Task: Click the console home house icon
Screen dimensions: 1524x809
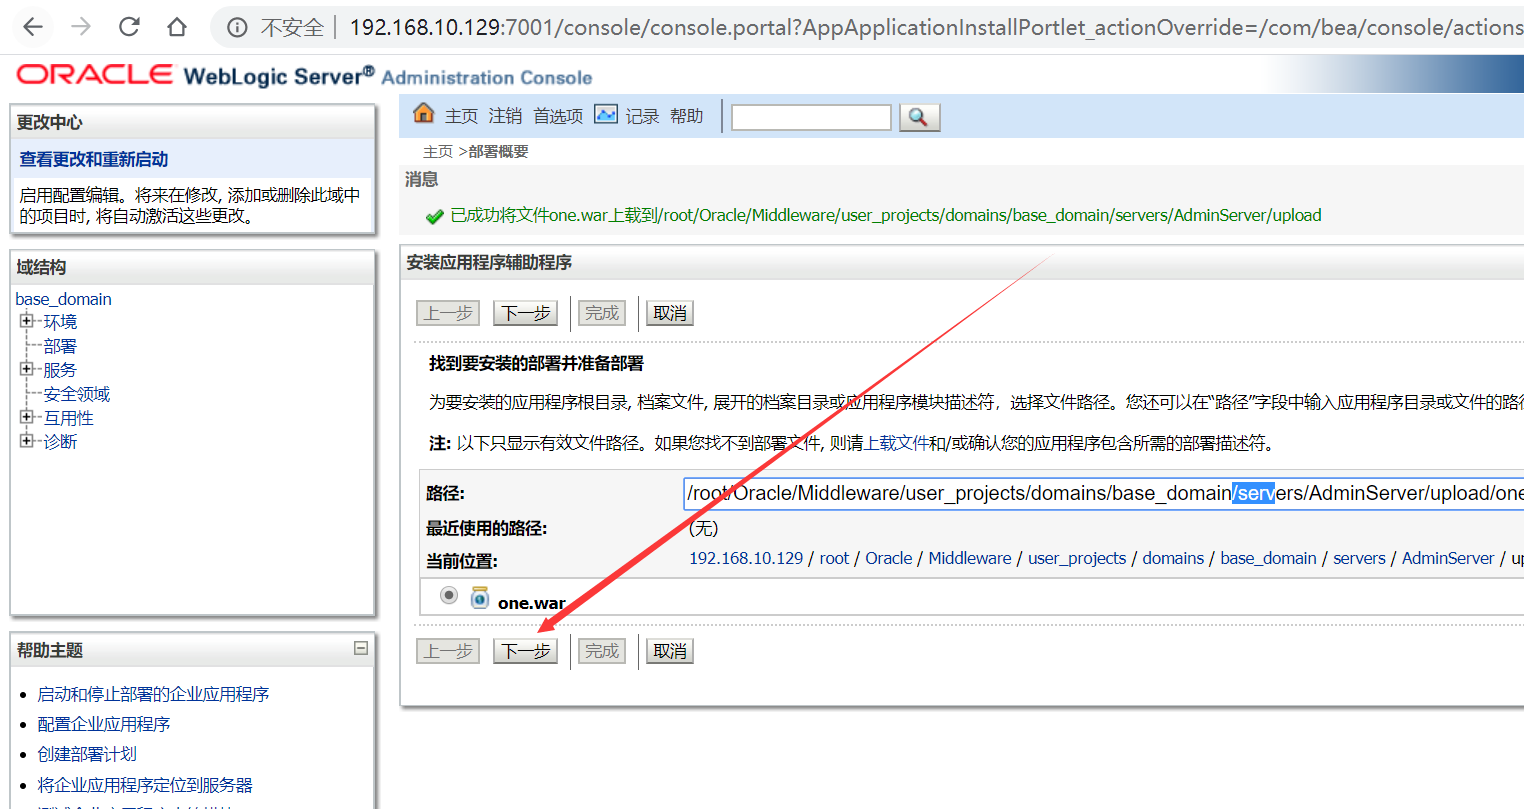Action: click(x=424, y=113)
